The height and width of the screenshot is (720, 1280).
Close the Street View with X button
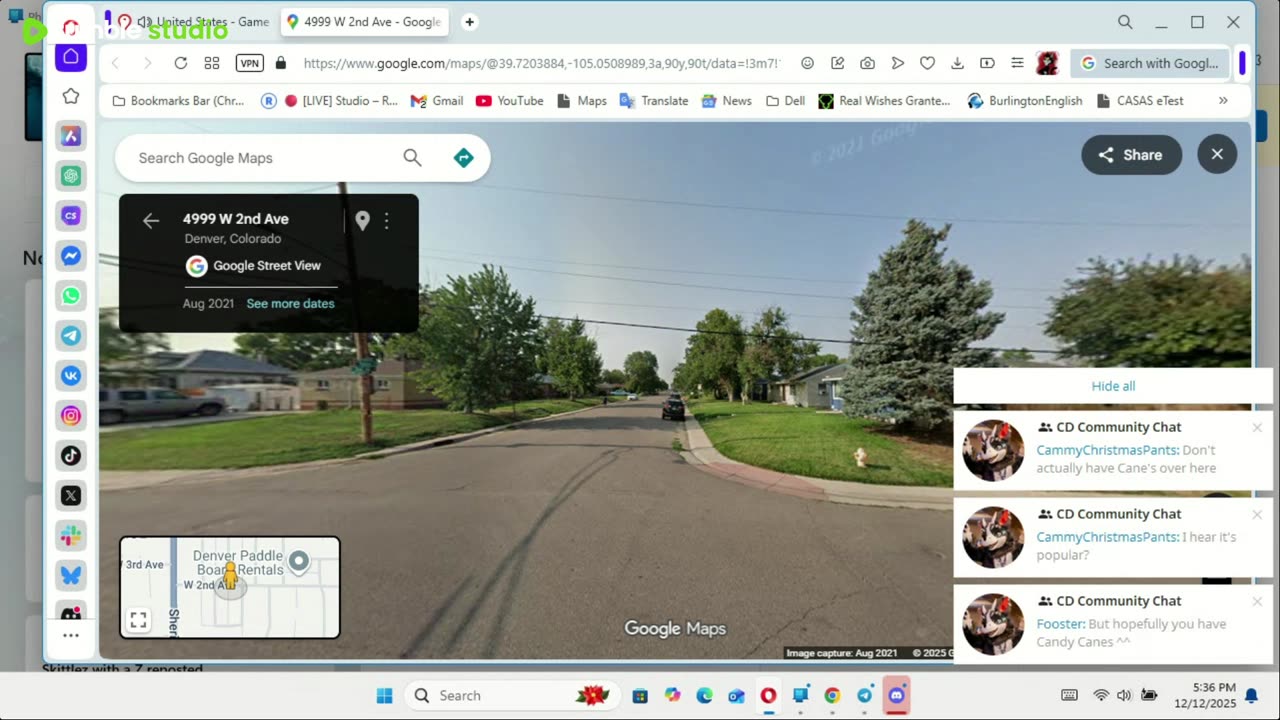tap(1217, 154)
